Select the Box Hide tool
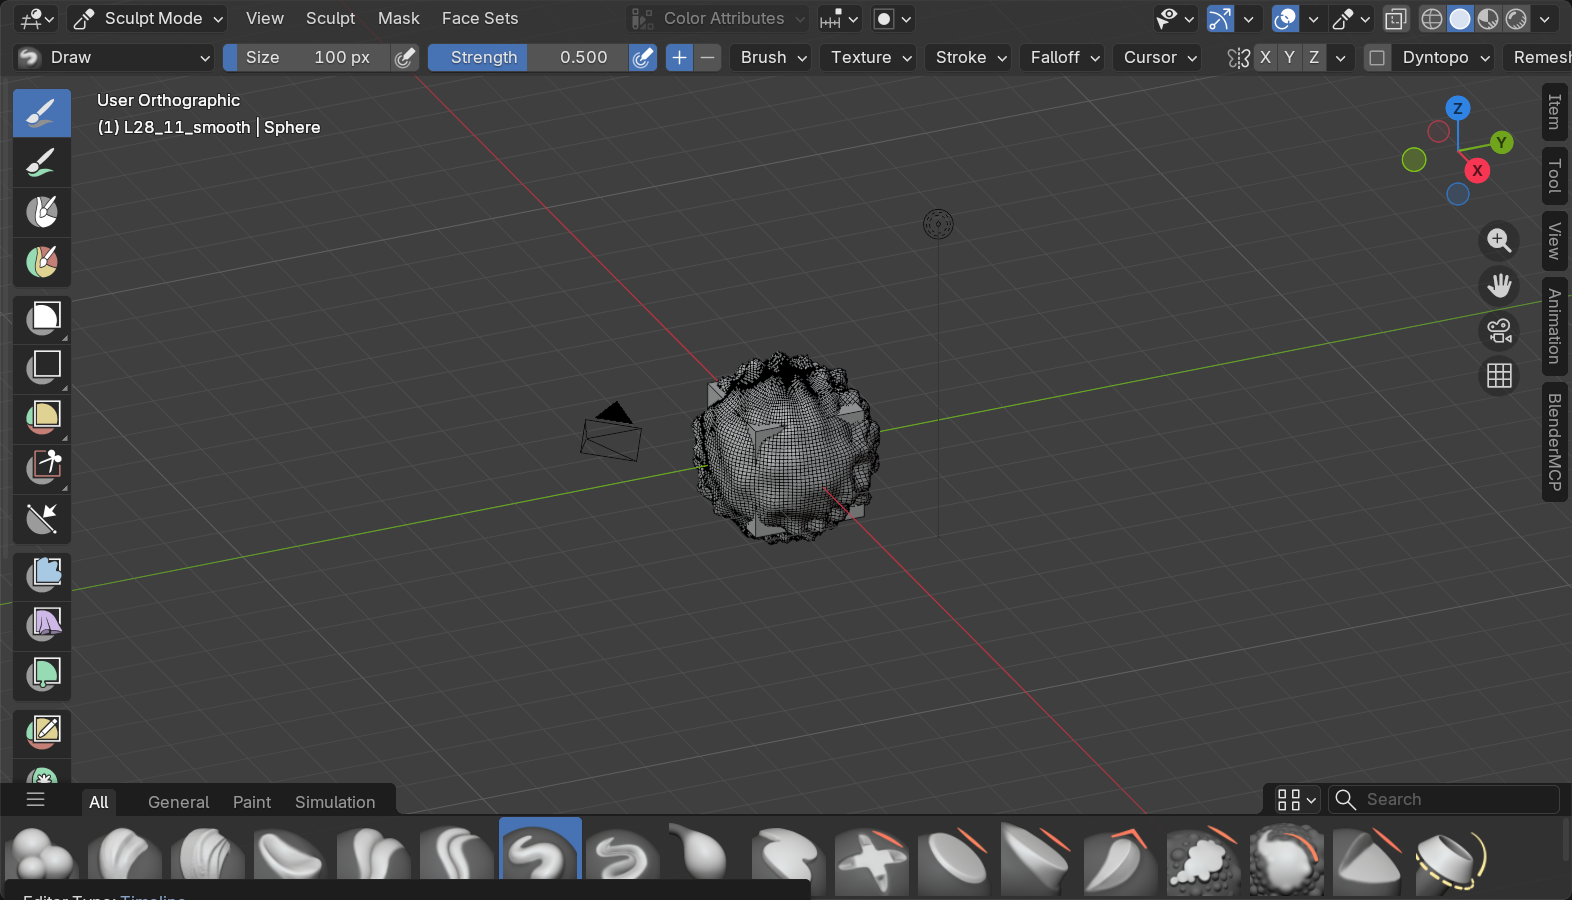 [x=42, y=368]
